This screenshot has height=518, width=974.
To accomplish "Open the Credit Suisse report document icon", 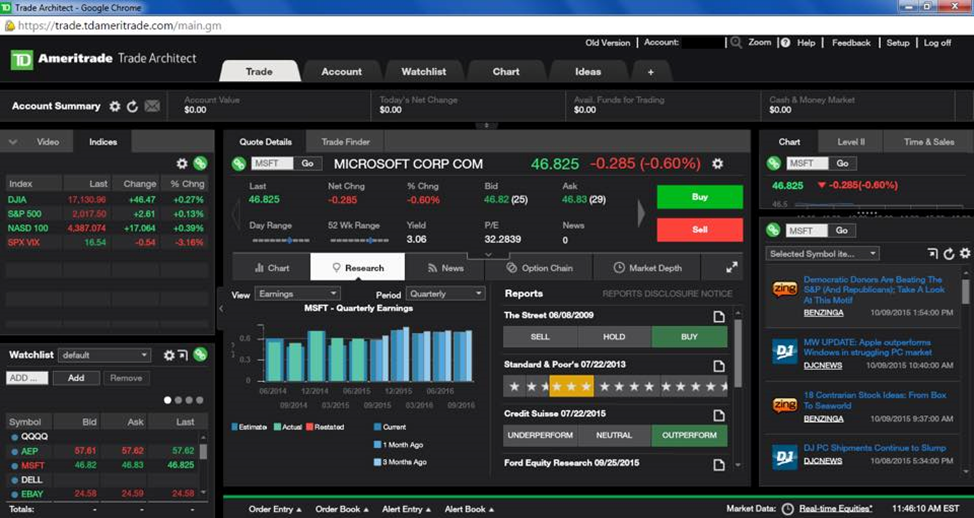I will coord(718,415).
